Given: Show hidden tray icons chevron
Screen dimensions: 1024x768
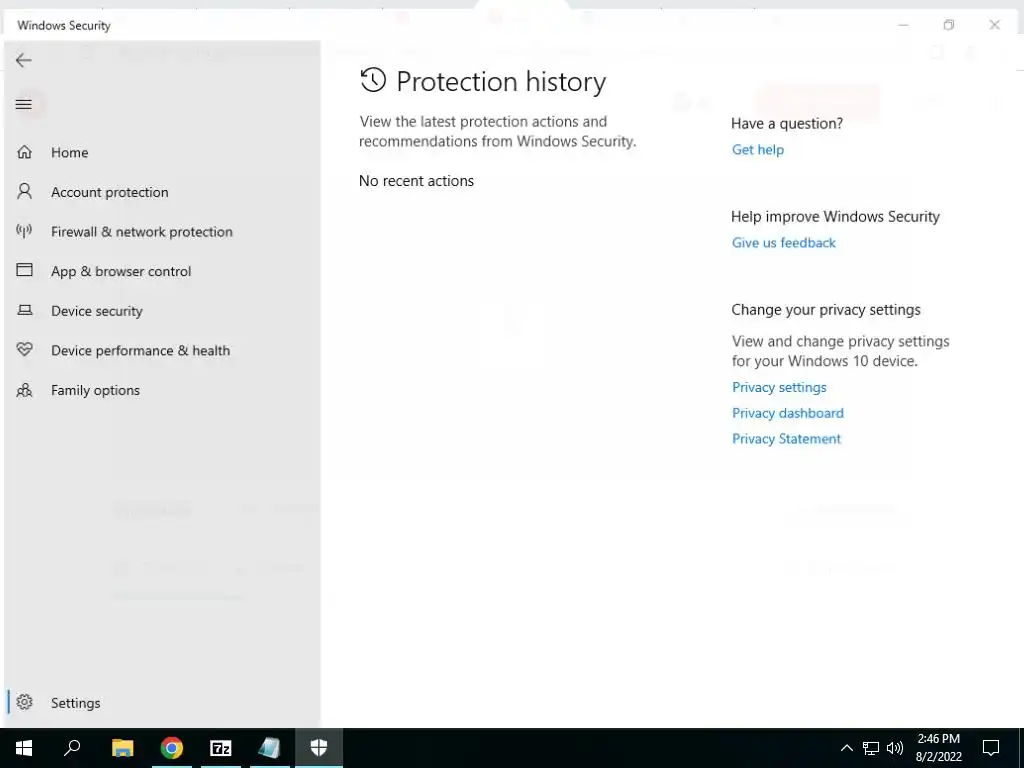Looking at the screenshot, I should pos(846,748).
